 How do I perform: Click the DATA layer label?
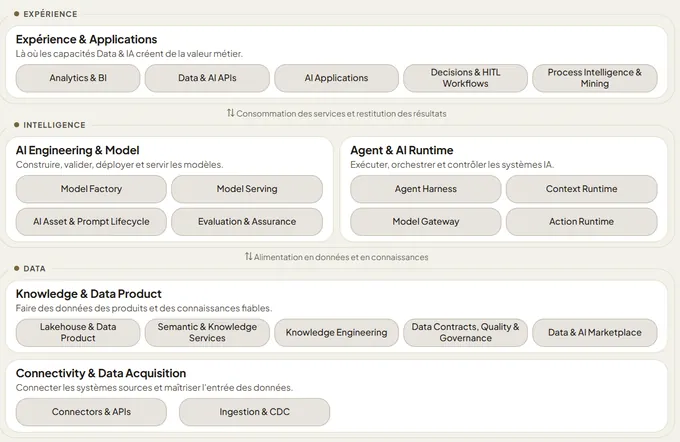34,269
